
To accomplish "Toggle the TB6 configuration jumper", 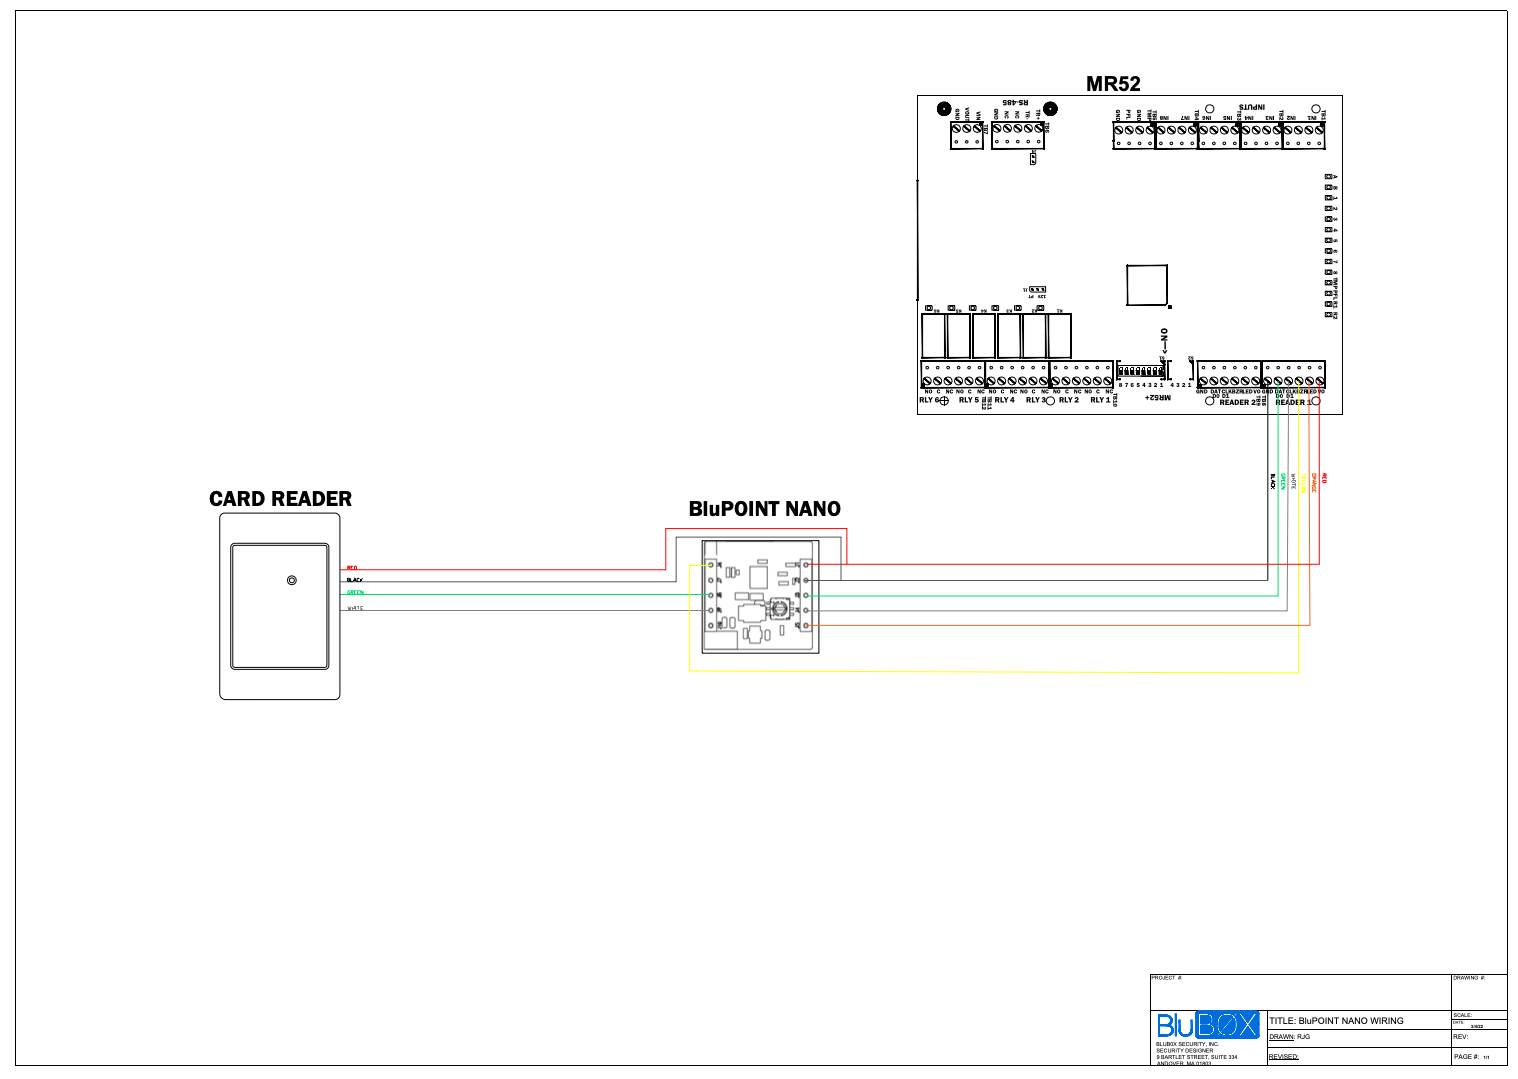I will point(1034,159).
